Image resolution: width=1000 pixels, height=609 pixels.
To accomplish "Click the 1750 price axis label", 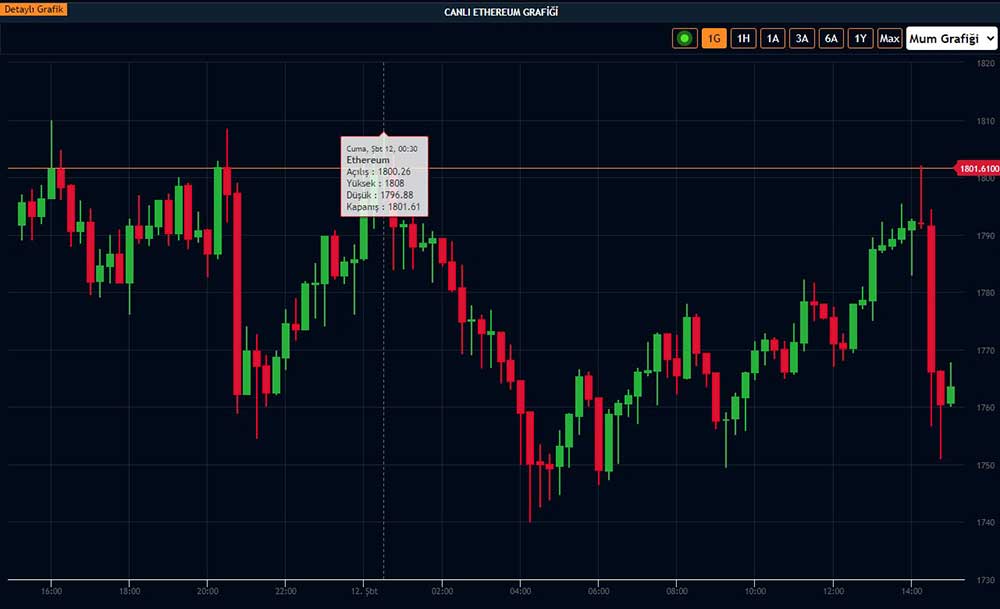I will 985,466.
